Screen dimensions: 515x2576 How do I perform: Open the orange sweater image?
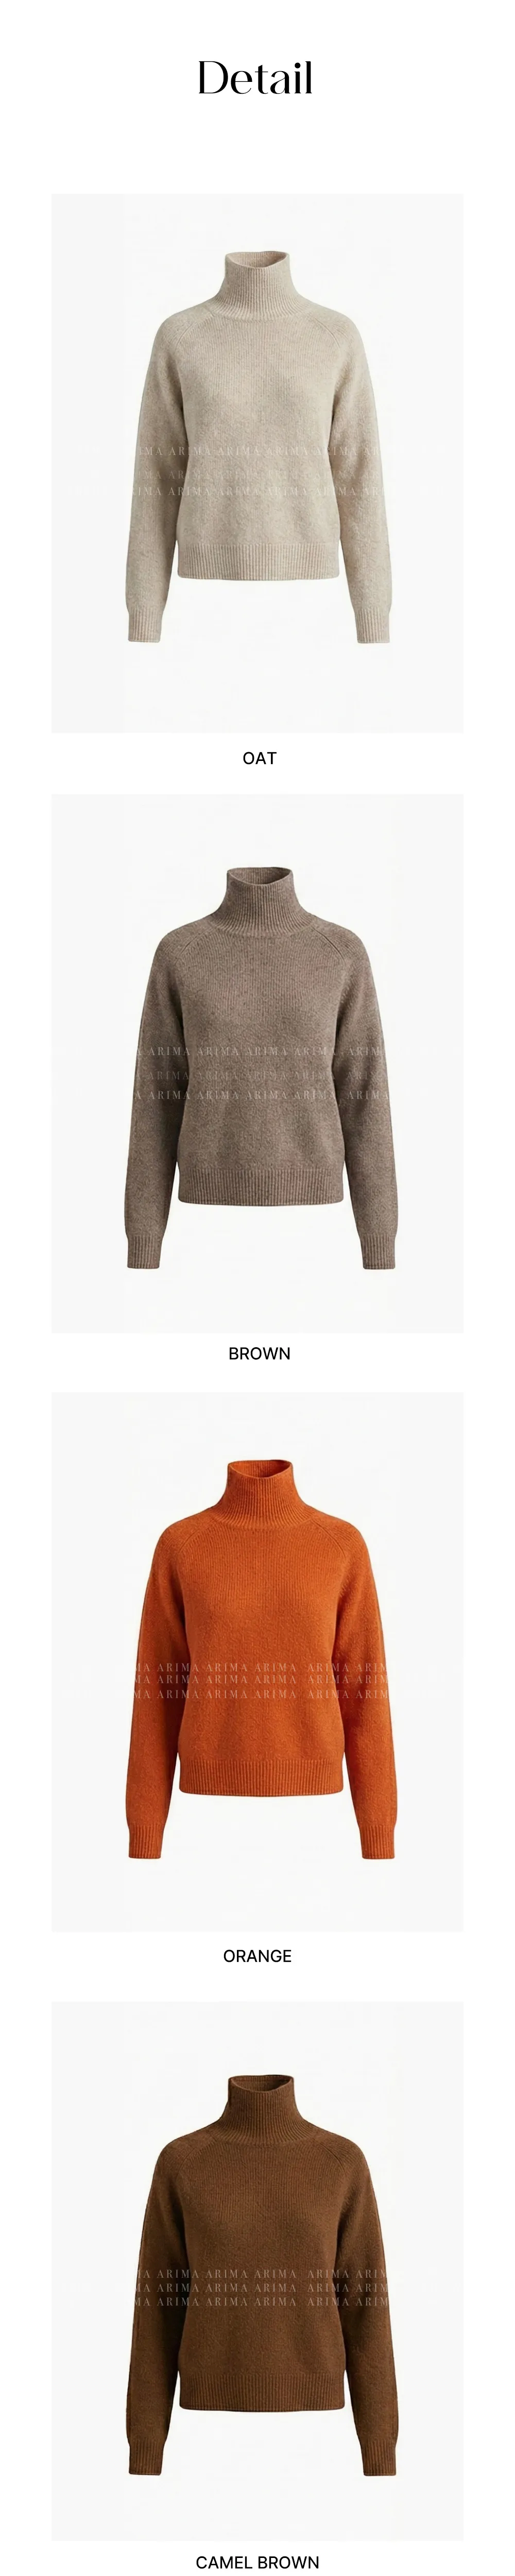pyautogui.click(x=257, y=1661)
